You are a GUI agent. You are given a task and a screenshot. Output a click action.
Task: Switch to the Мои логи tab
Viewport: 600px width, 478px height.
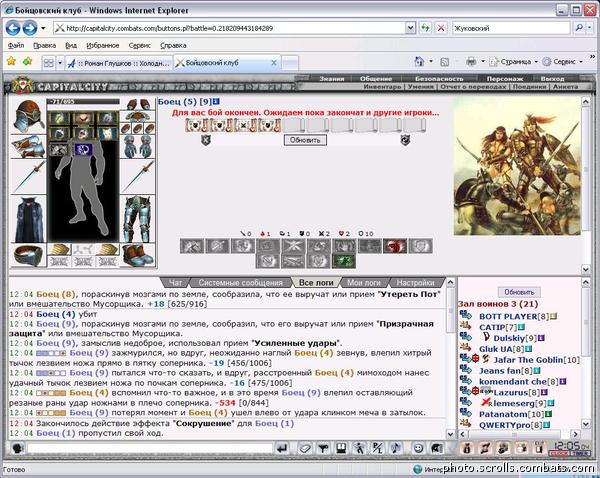click(x=364, y=282)
